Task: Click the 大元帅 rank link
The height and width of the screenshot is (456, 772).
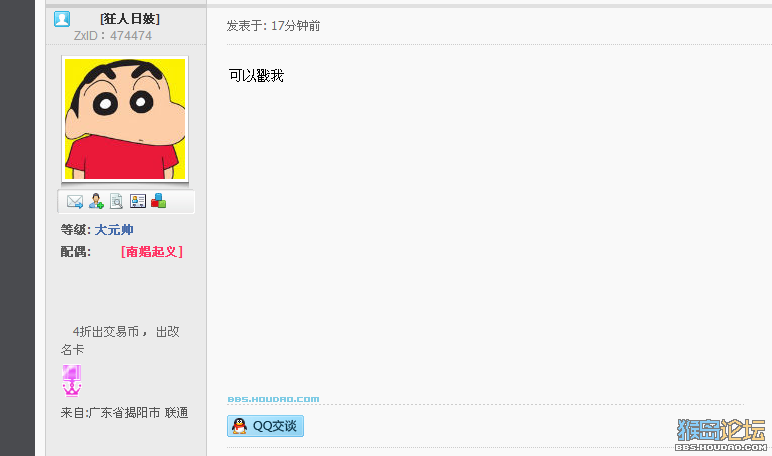Action: click(x=114, y=230)
